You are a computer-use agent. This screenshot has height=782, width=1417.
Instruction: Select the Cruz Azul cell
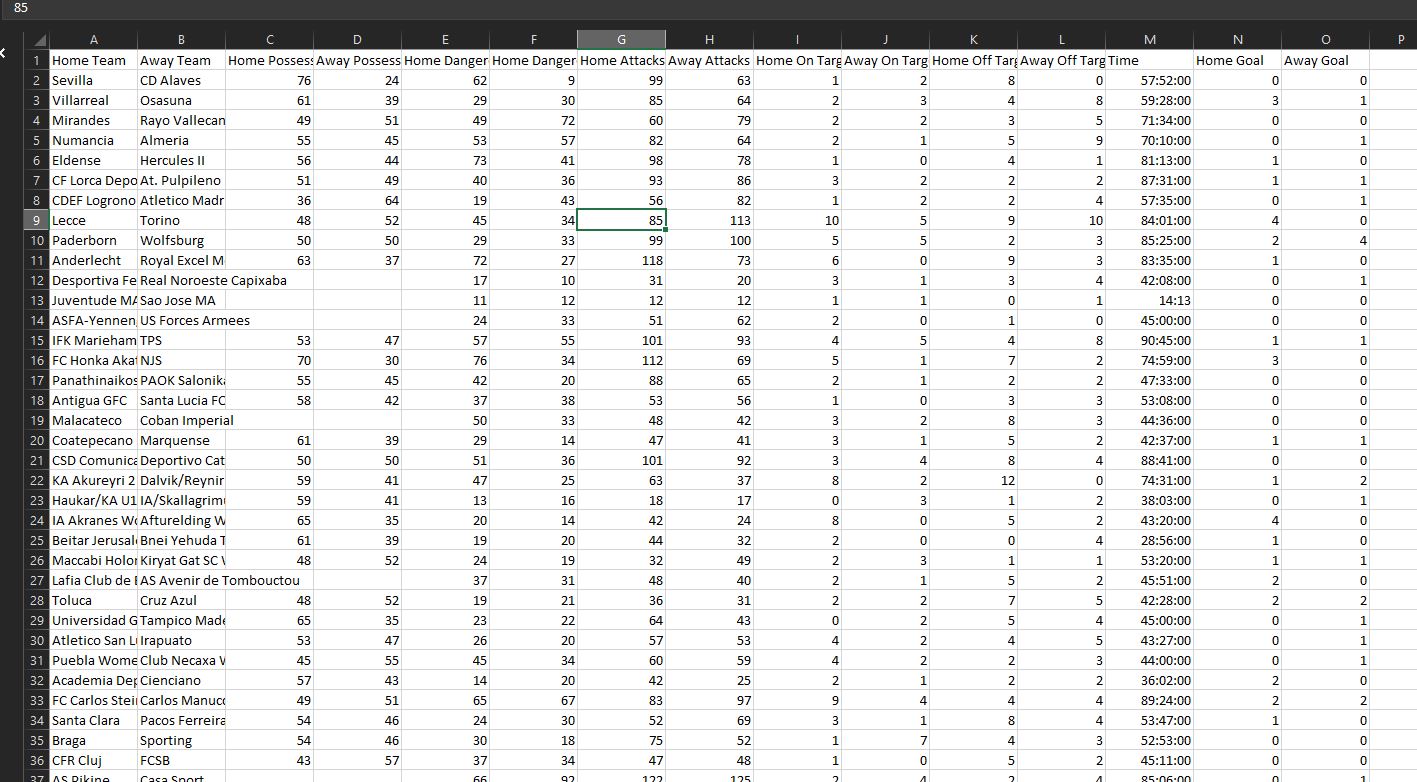pos(181,600)
